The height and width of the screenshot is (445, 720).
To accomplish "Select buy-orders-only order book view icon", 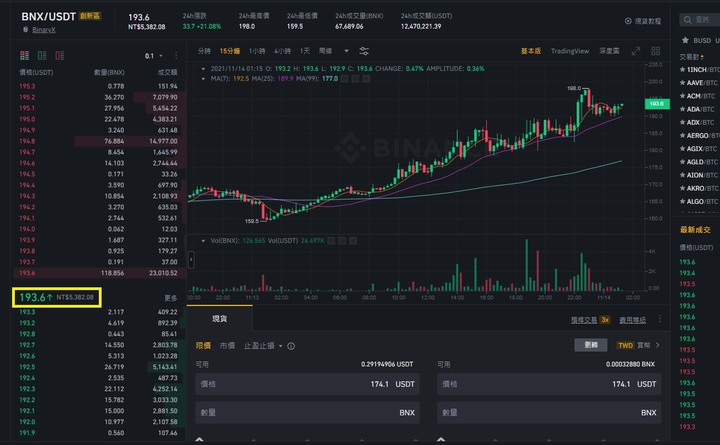I will [x=42, y=56].
